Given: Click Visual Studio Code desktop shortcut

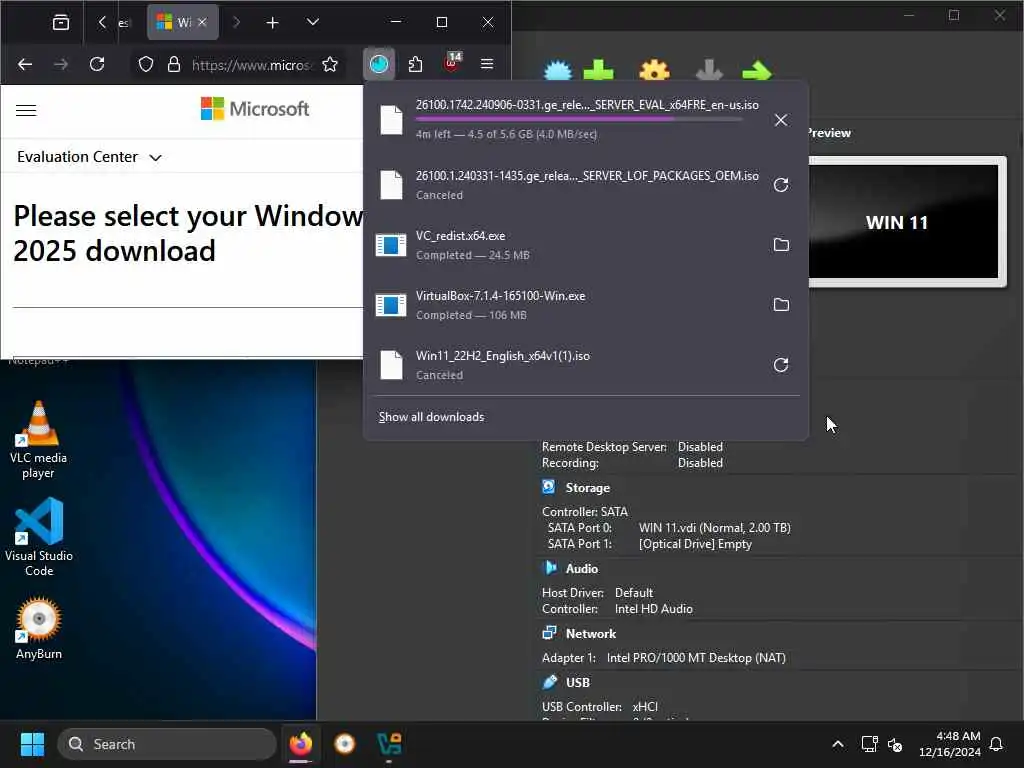Looking at the screenshot, I should [39, 537].
